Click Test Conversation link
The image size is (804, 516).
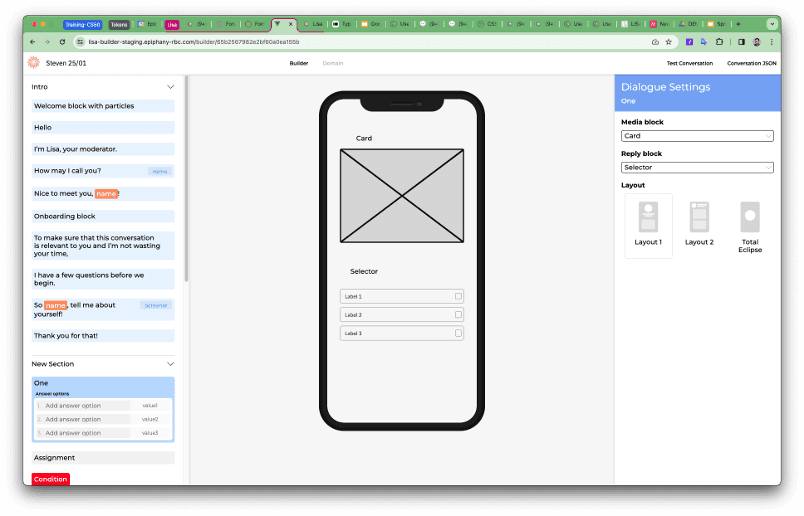pyautogui.click(x=690, y=63)
